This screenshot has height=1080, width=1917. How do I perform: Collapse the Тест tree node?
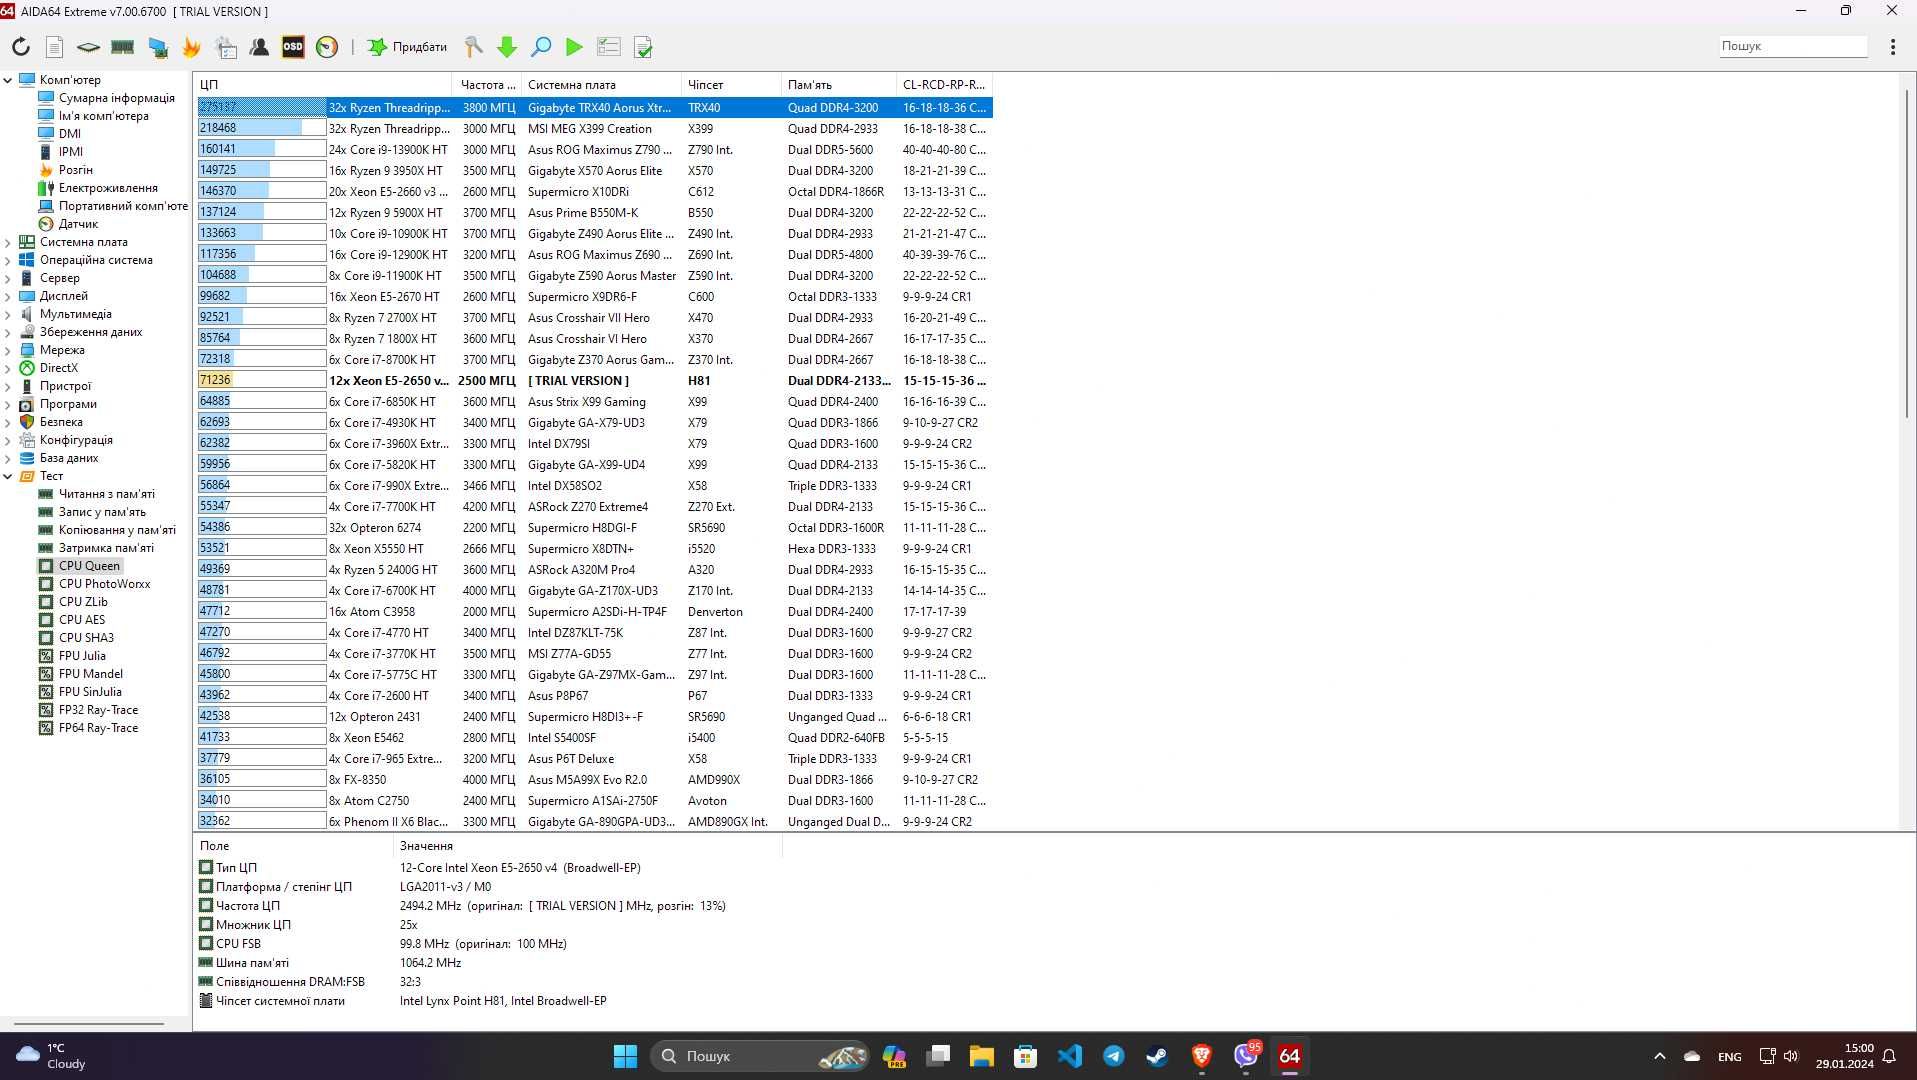point(8,476)
